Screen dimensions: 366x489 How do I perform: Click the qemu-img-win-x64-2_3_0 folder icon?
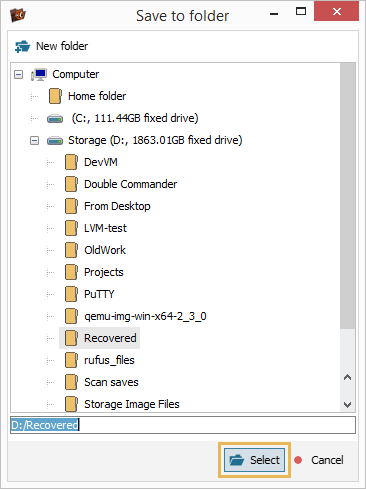[x=71, y=316]
